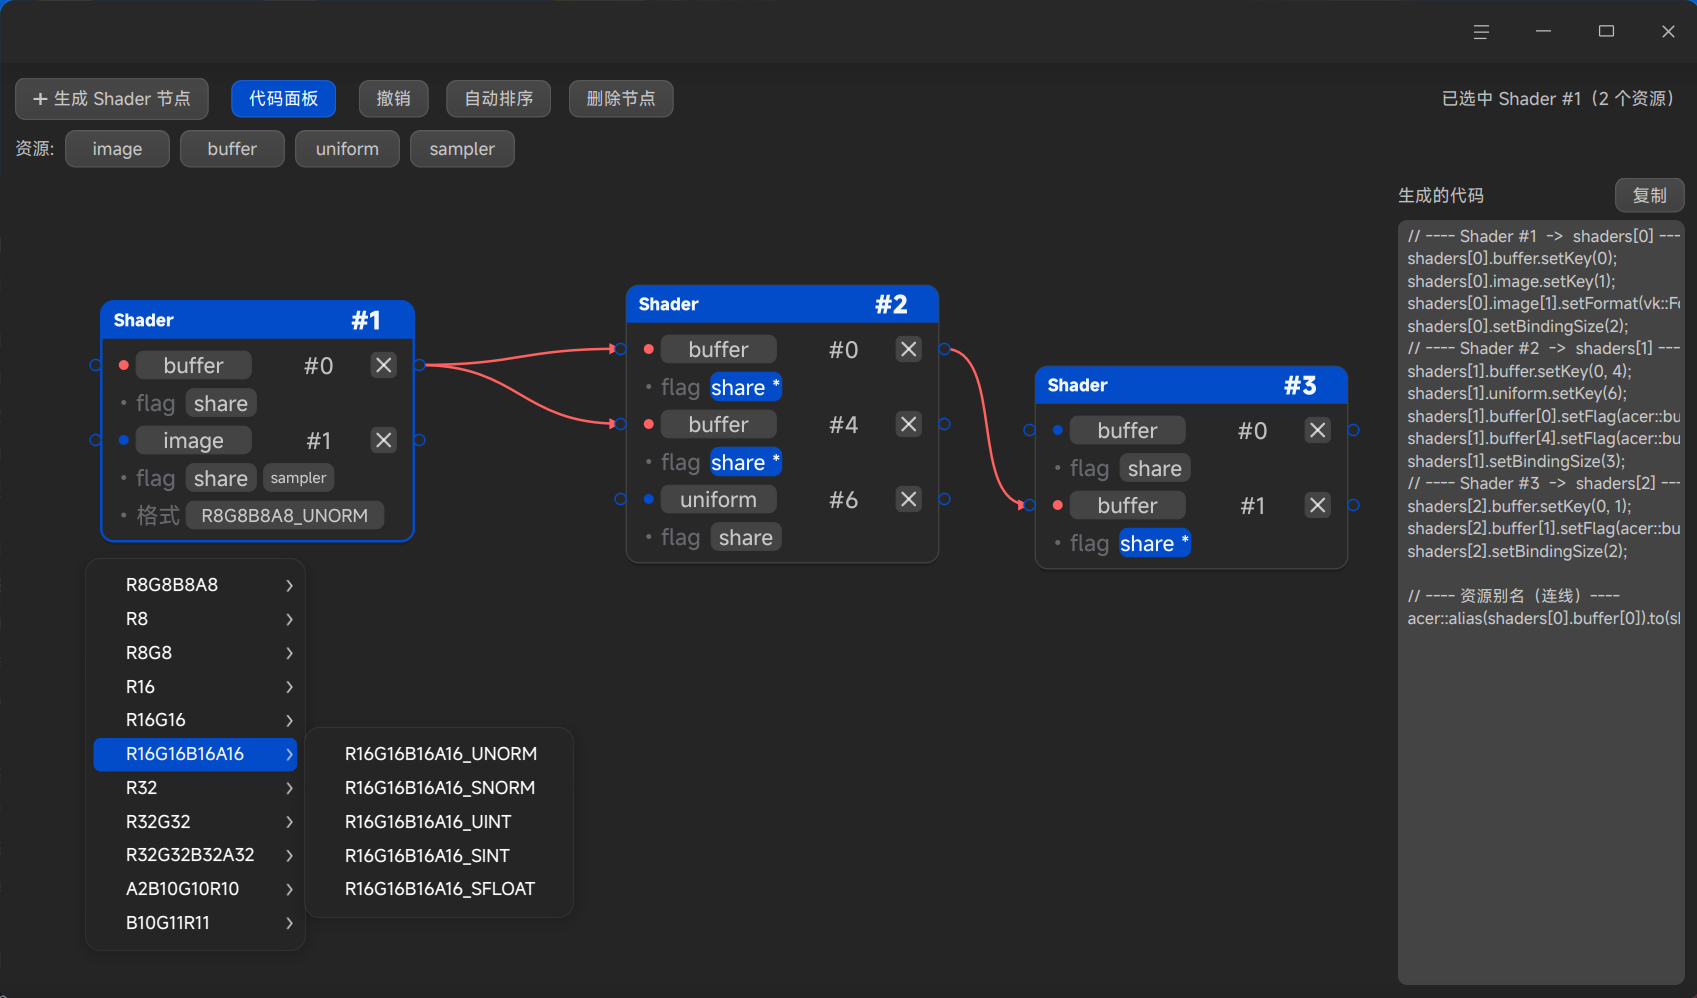Toggle share flag of Shader #3 buffer #1

coord(1154,543)
